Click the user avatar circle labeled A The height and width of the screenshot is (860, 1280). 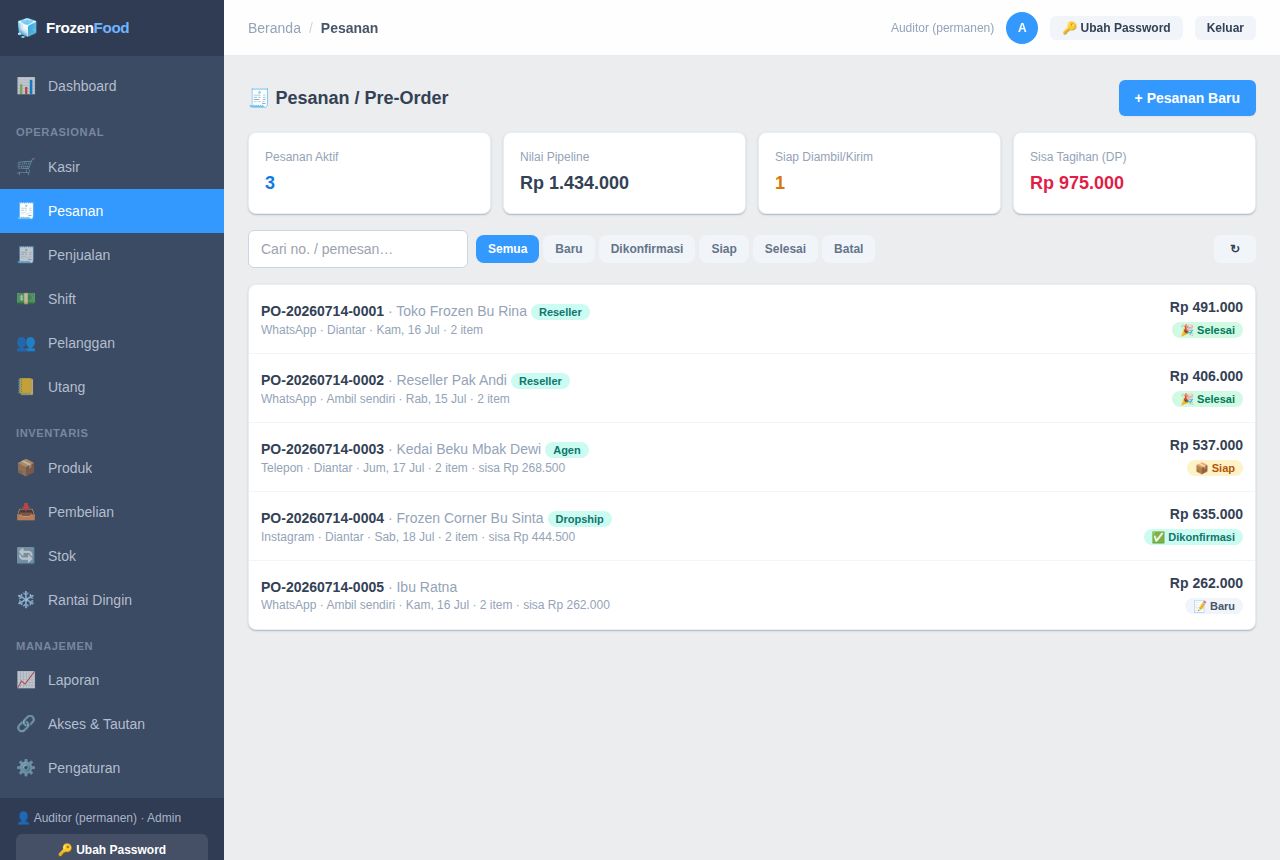tap(1022, 28)
